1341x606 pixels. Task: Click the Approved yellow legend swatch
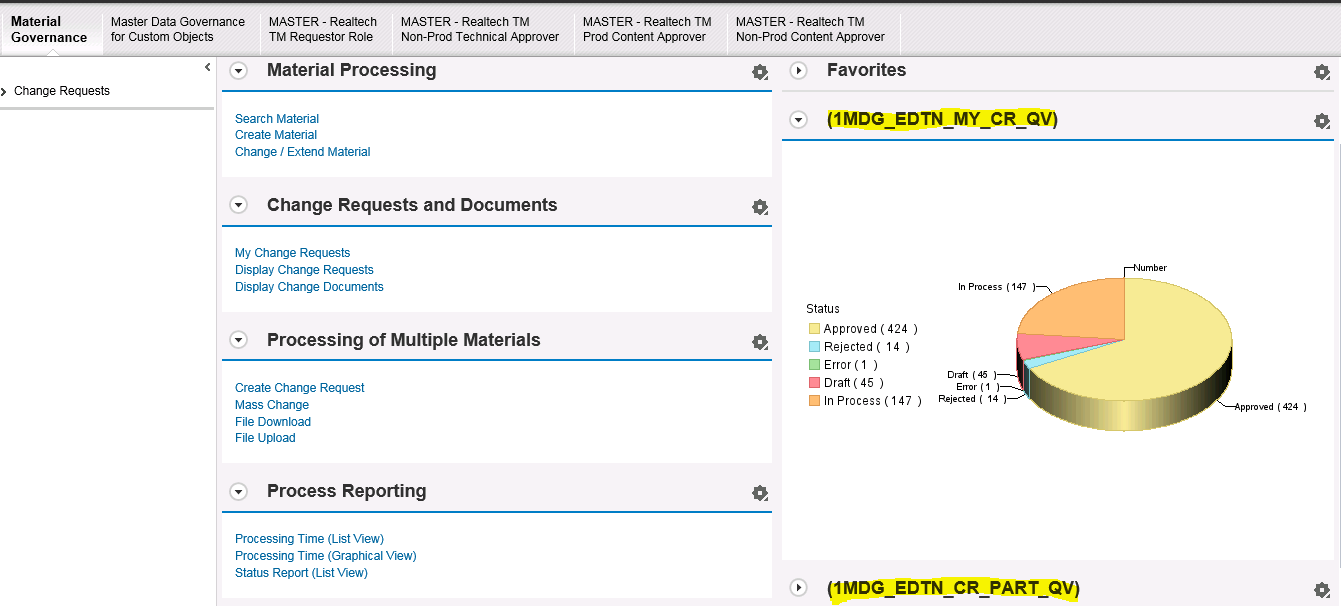tap(814, 329)
